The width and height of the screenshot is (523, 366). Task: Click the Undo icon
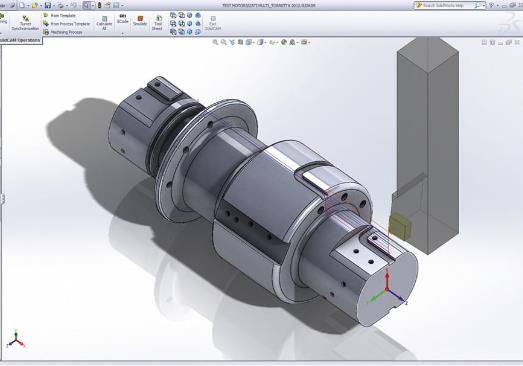tap(74, 5)
